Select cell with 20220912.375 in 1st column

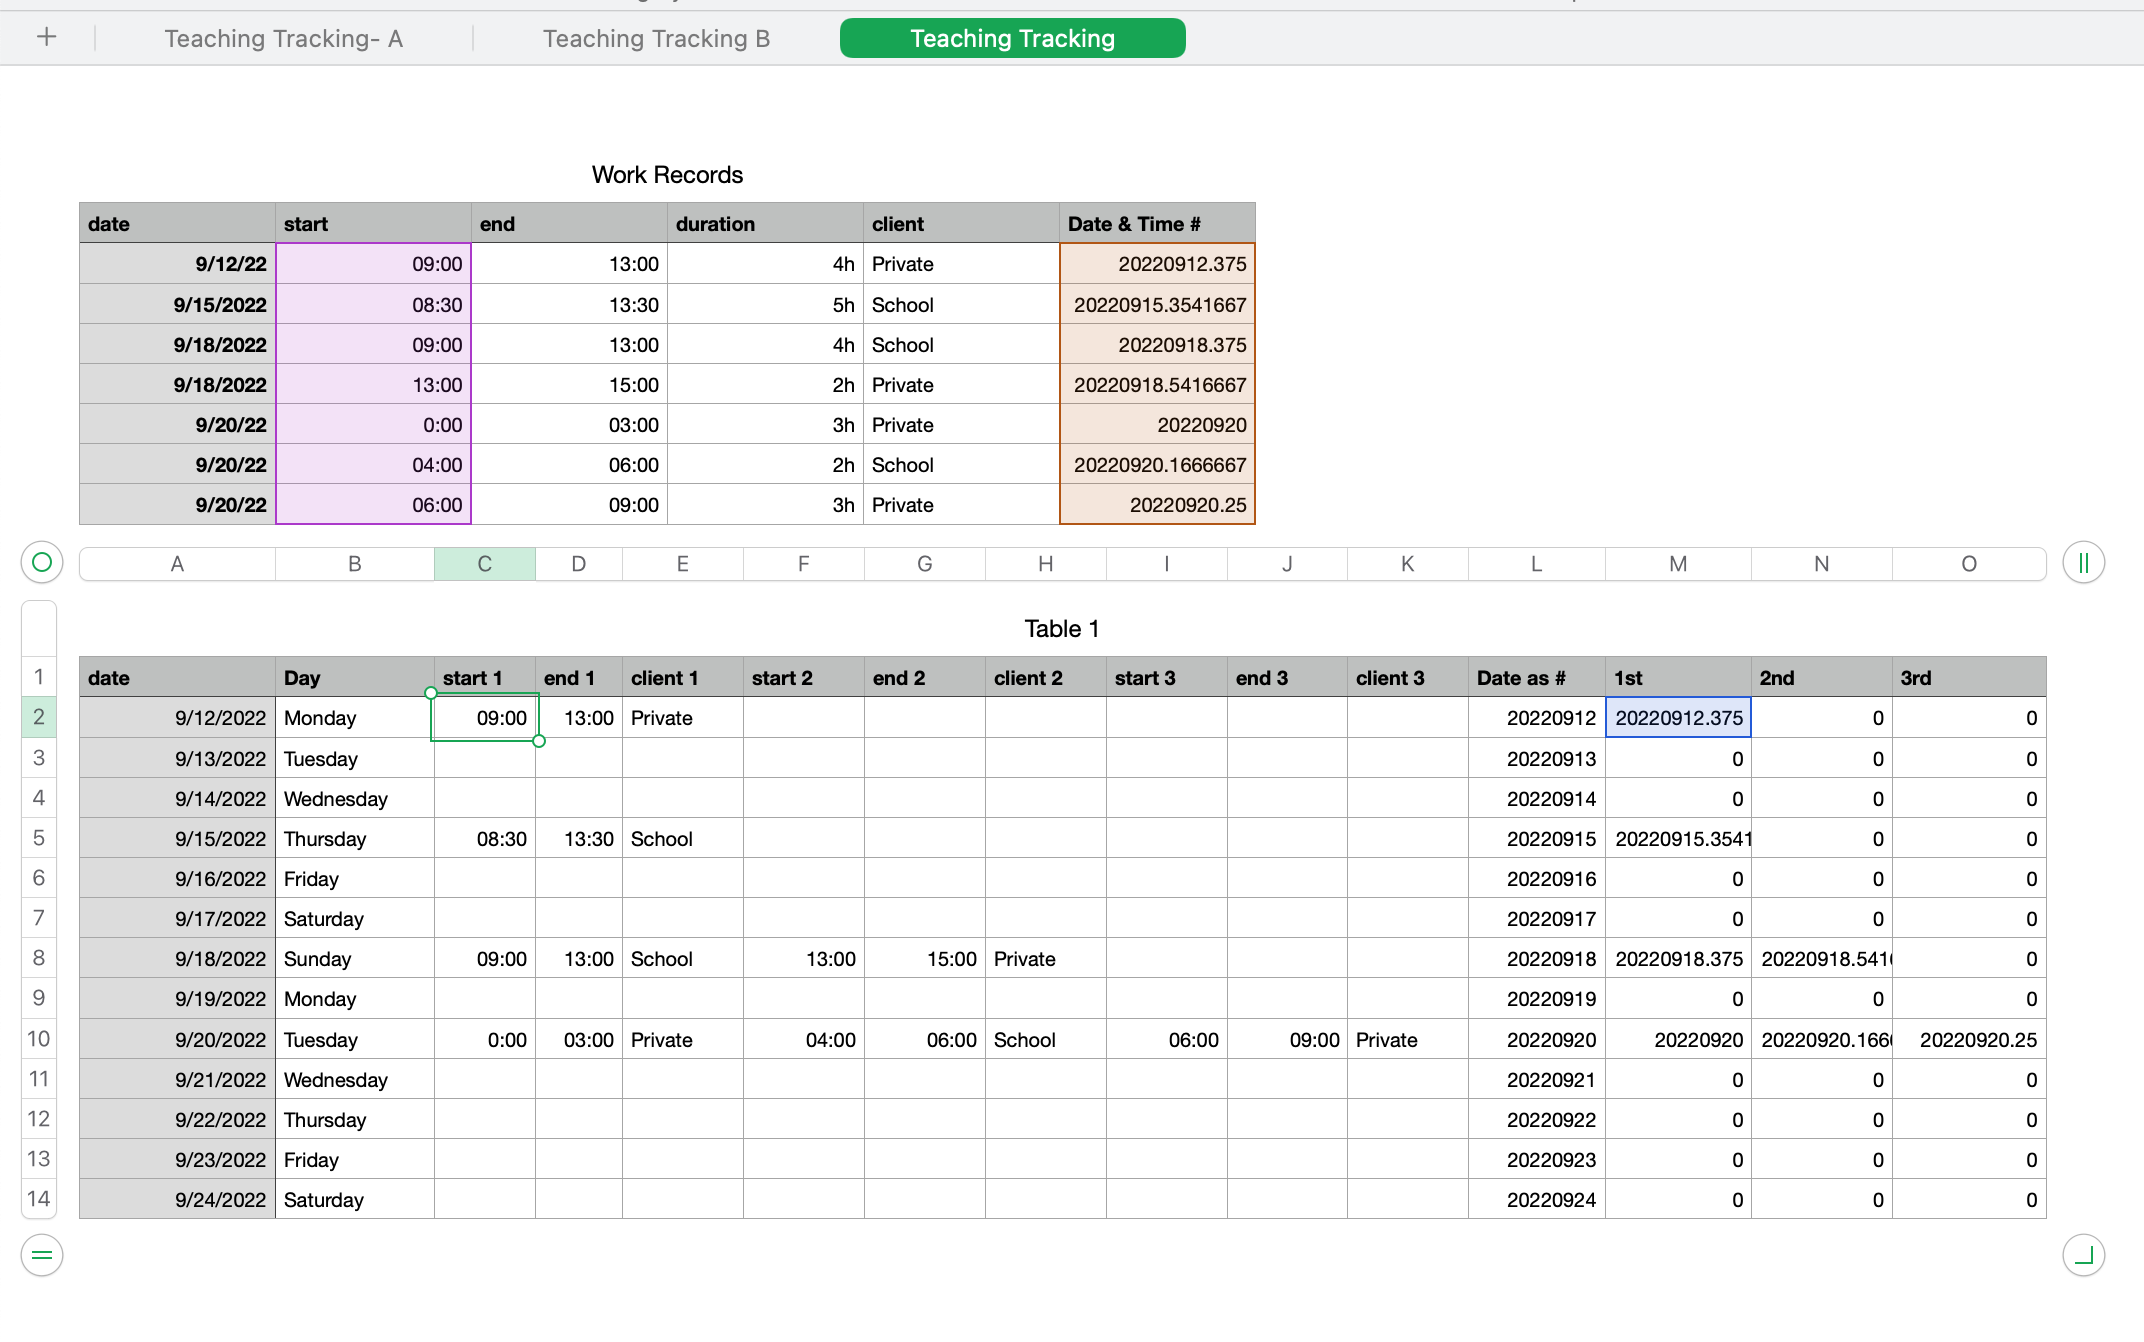[1677, 718]
